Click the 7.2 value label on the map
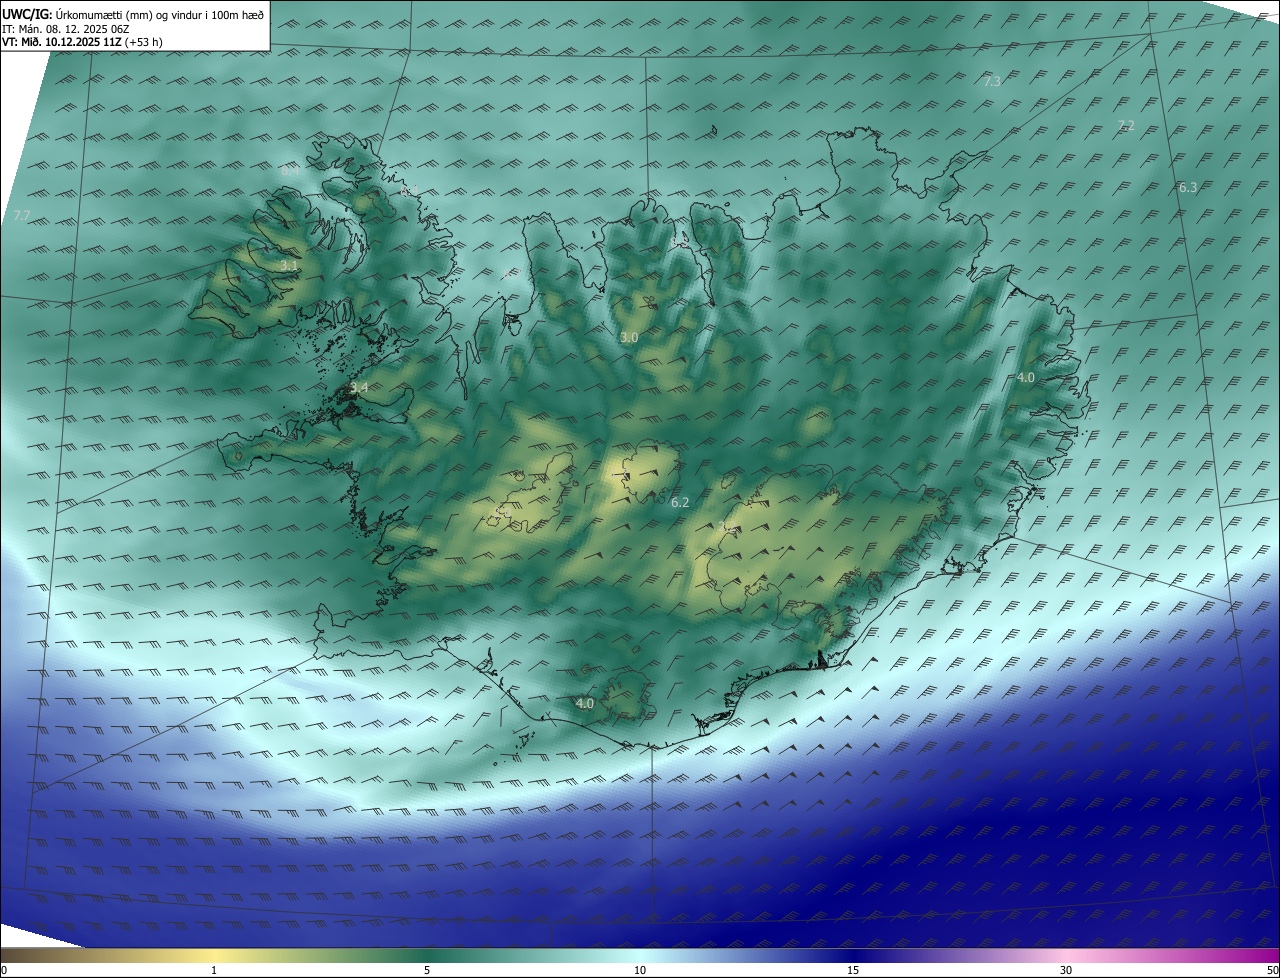Screen dimensions: 1280x978 pyautogui.click(x=1126, y=125)
